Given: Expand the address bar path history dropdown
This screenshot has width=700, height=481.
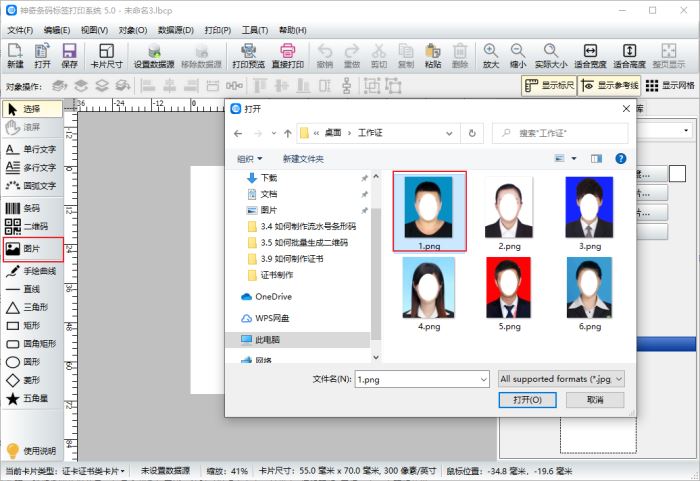Looking at the screenshot, I should point(449,133).
